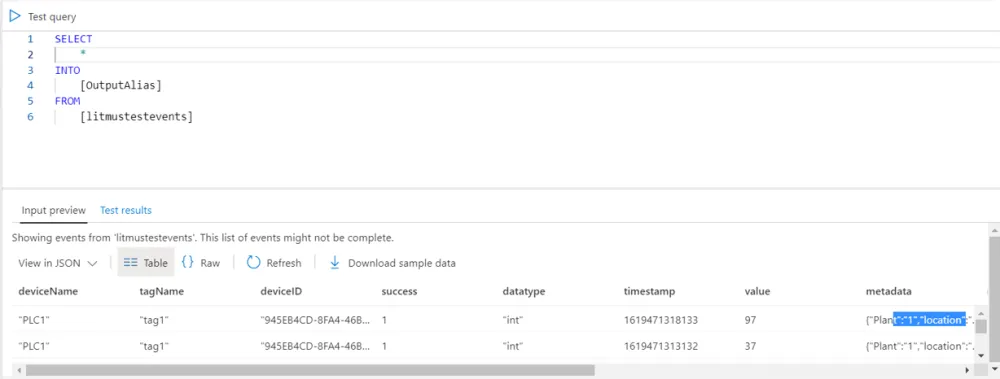
Task: Place cursor on the asterisk in line 2
Action: coord(83,54)
